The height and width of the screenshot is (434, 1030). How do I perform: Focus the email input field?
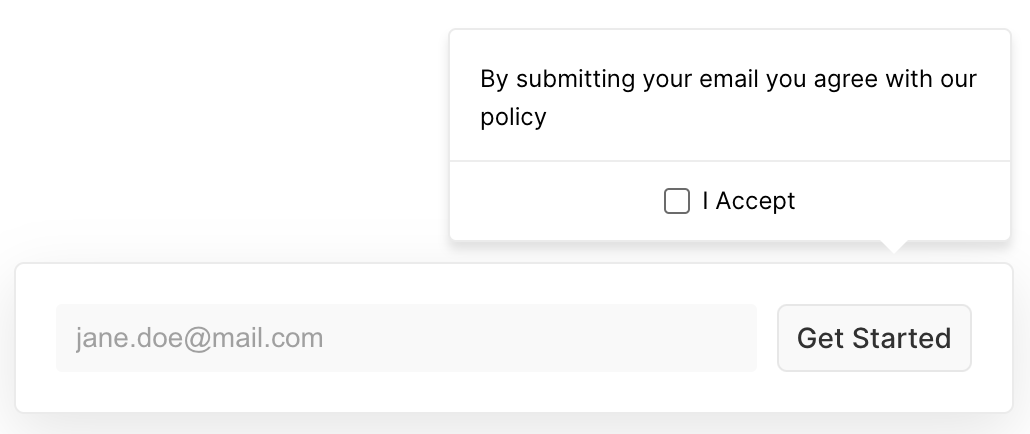coord(406,338)
